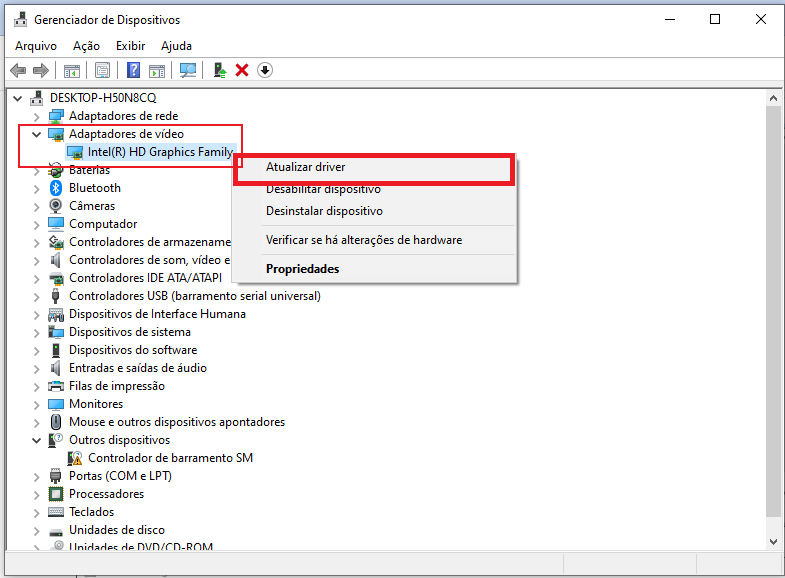Select the Dispositivos do software label
This screenshot has width=785, height=578.
(x=133, y=350)
